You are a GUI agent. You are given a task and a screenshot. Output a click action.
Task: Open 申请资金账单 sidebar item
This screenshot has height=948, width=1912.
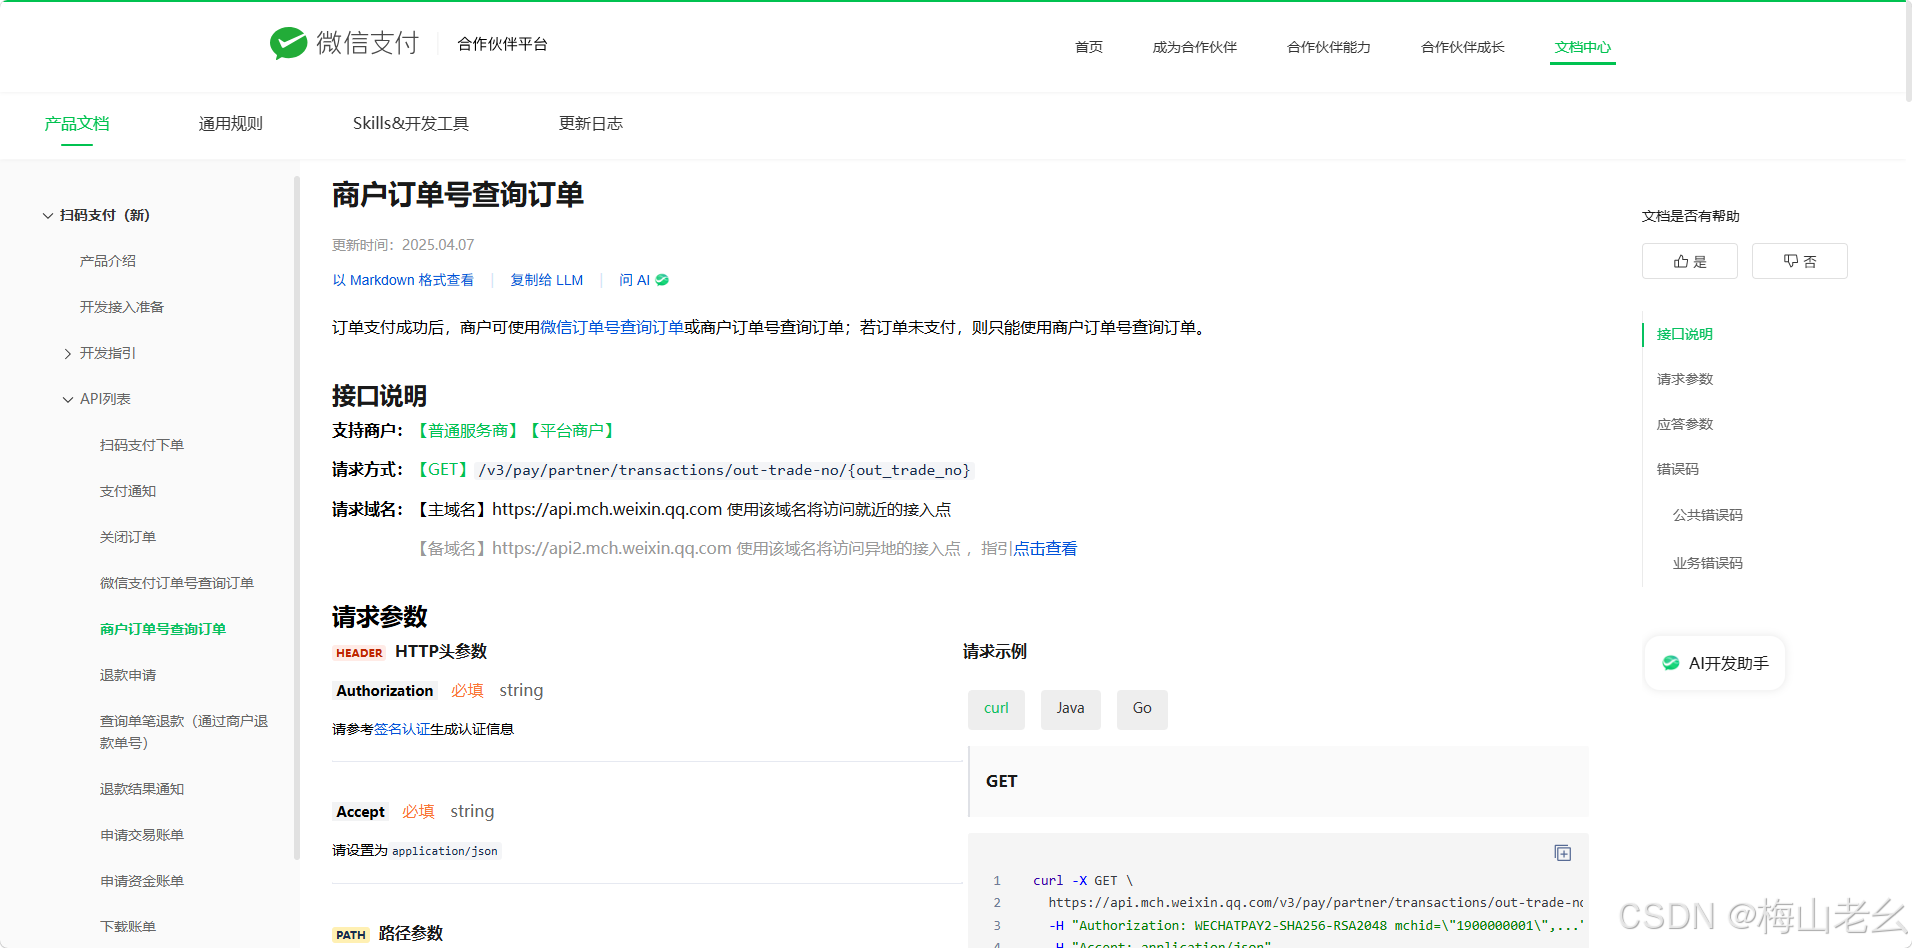click(x=142, y=881)
